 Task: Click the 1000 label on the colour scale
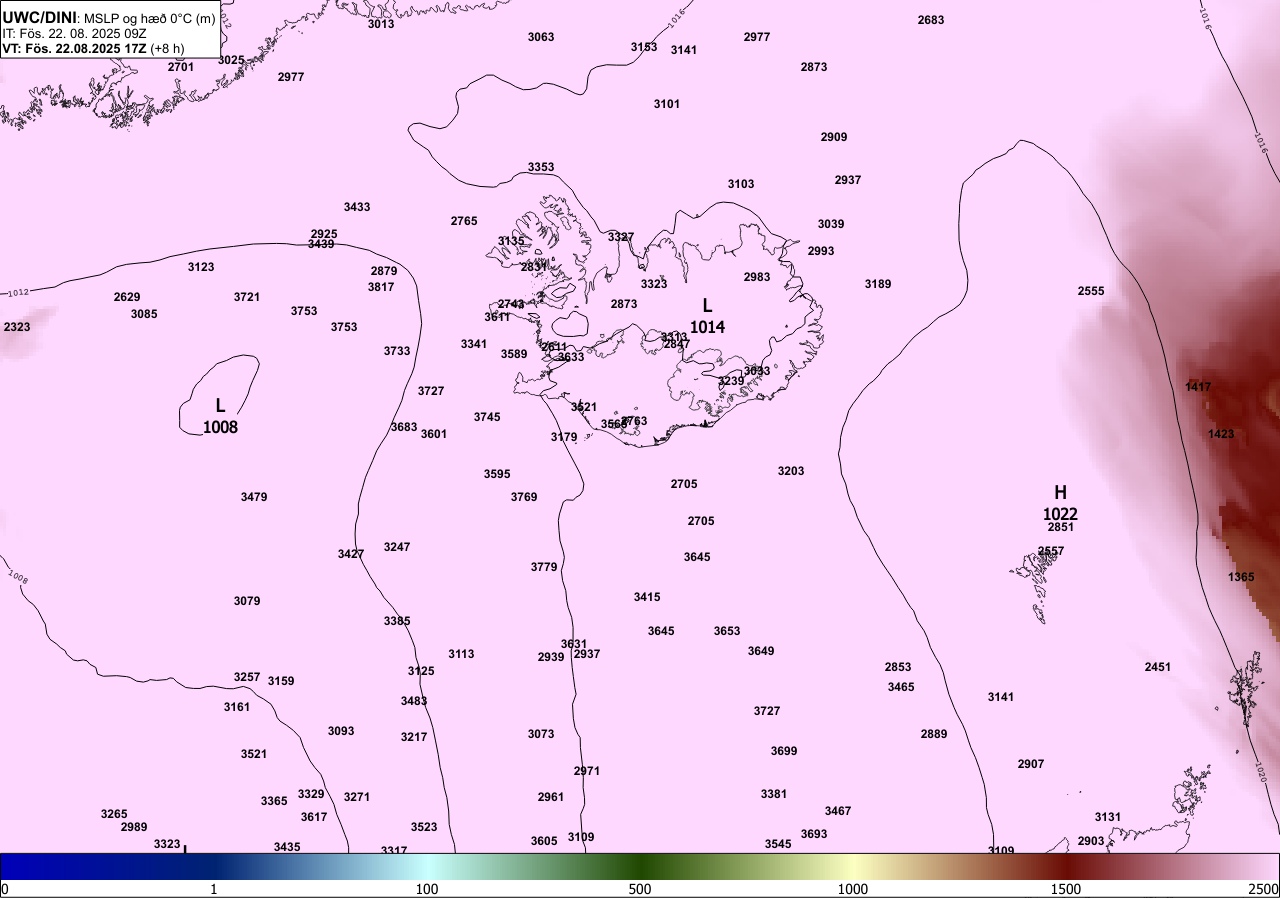coord(852,889)
